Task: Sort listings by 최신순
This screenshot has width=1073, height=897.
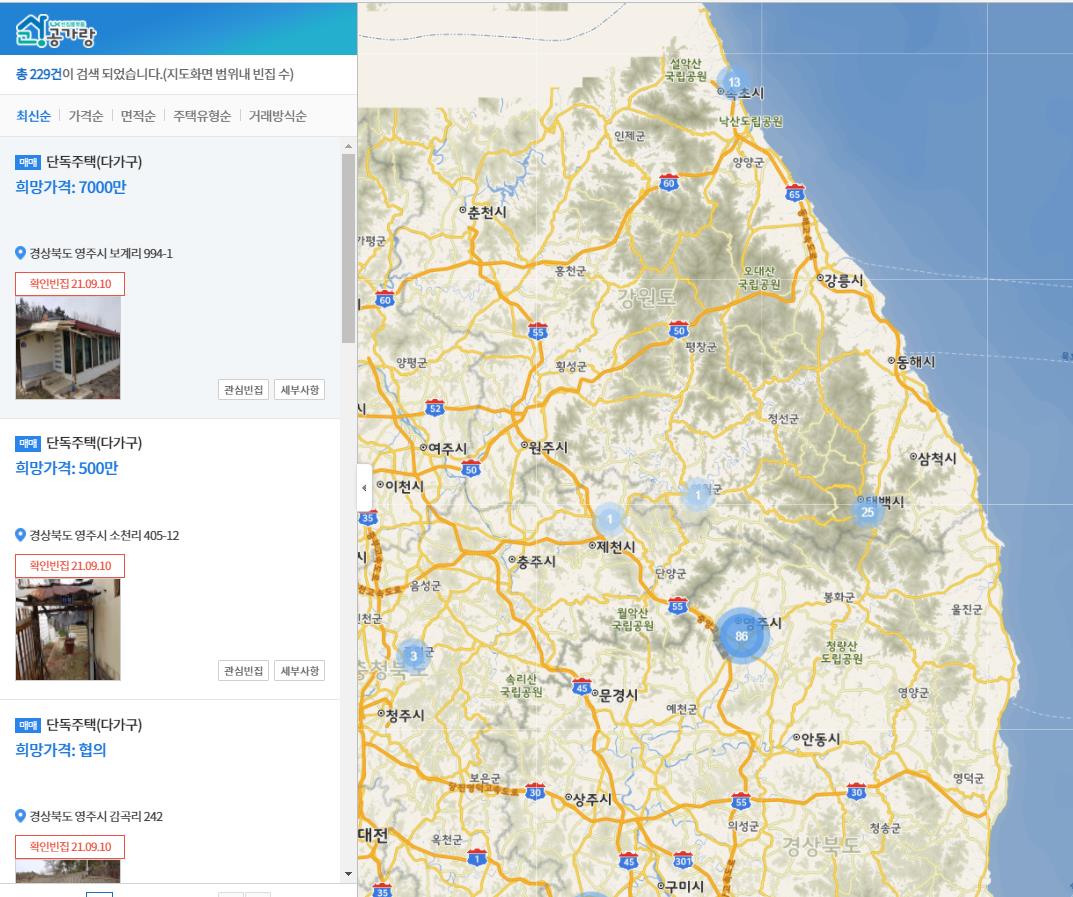Action: pyautogui.click(x=34, y=116)
